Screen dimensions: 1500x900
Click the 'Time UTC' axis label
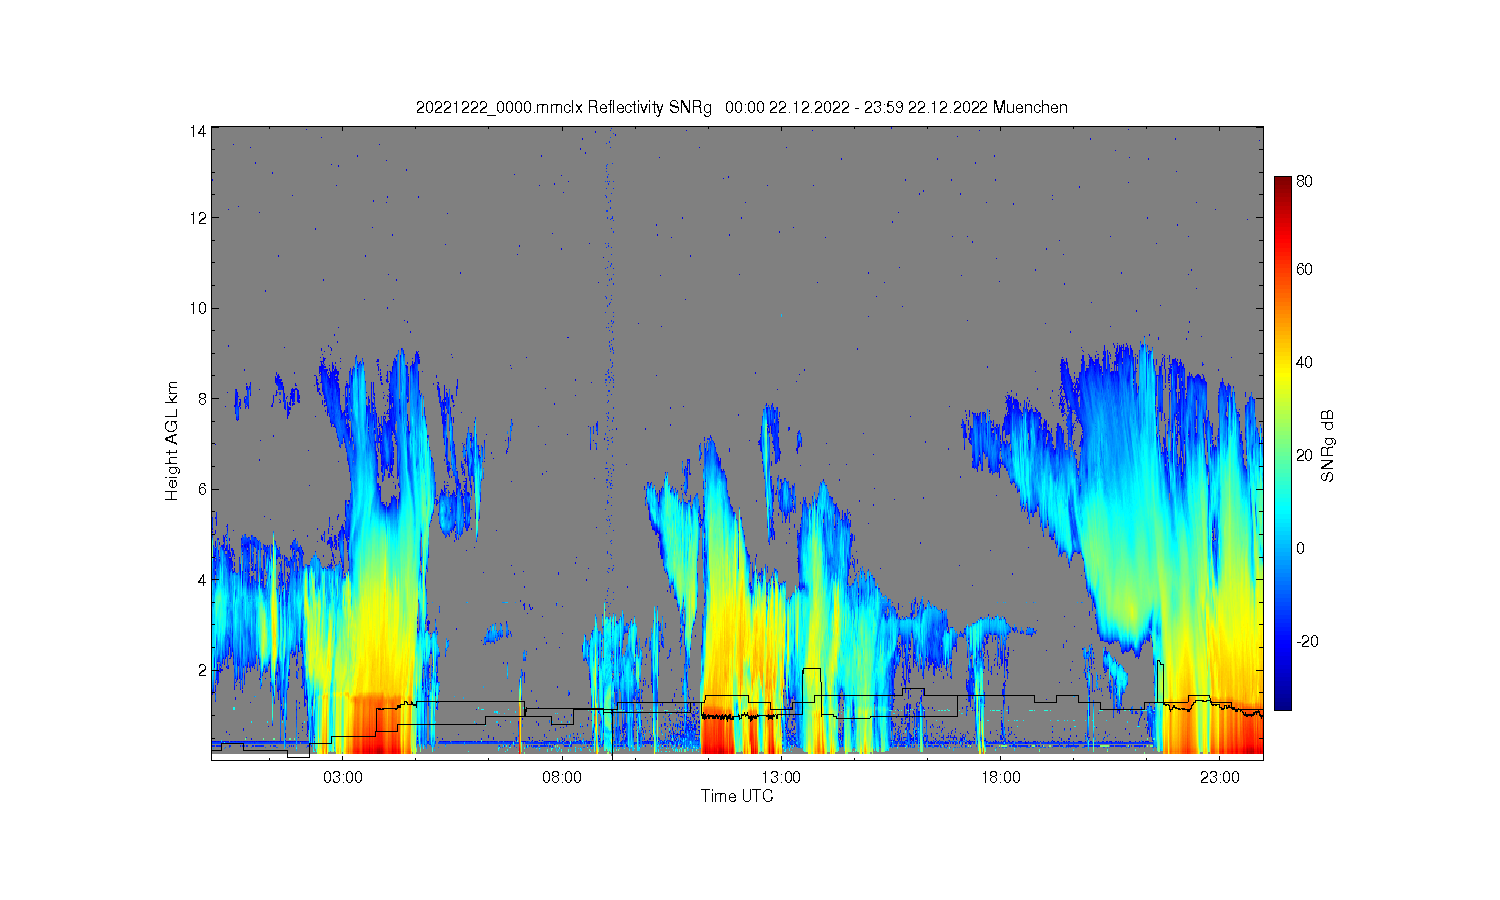[x=737, y=797]
